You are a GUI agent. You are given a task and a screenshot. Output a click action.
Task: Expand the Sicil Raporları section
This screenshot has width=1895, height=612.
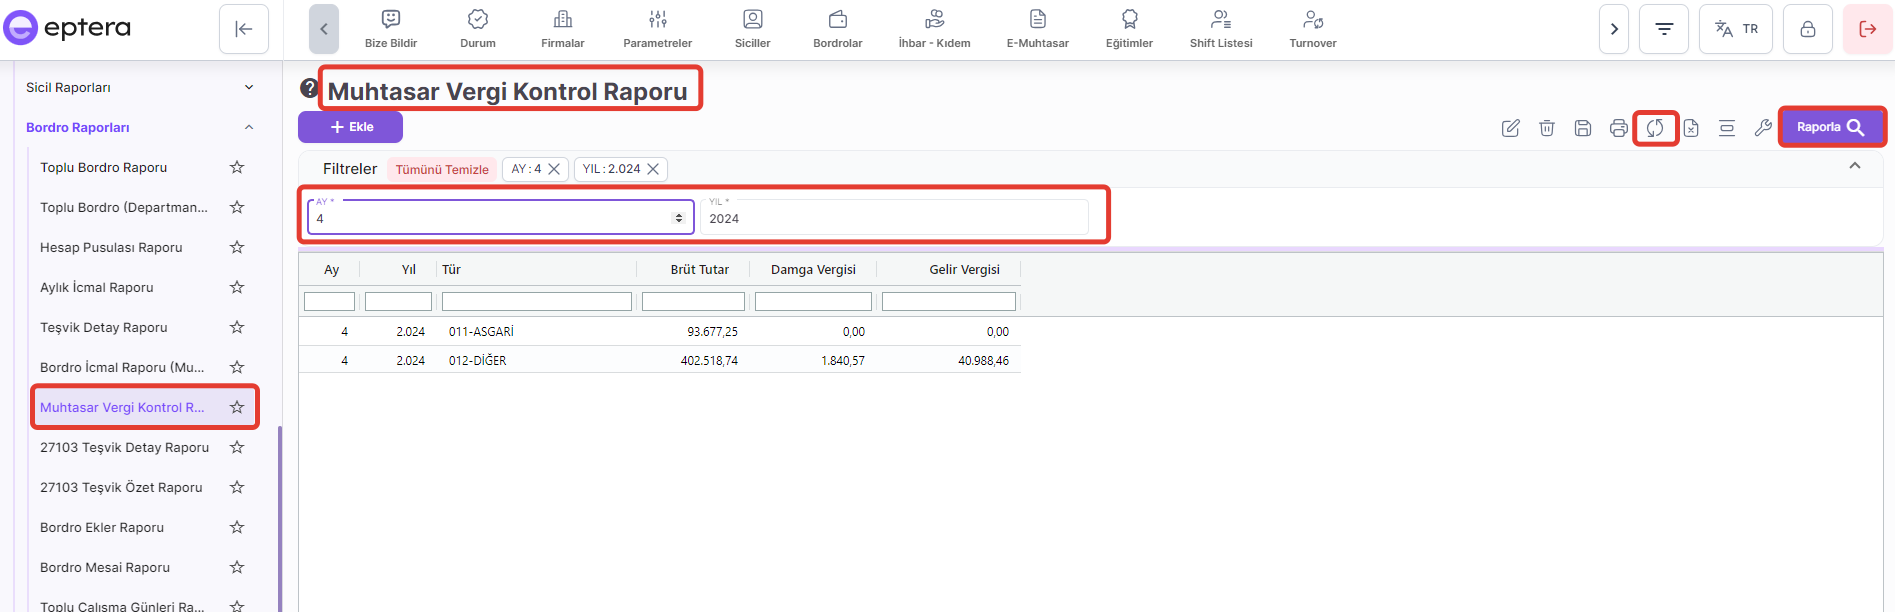[249, 88]
